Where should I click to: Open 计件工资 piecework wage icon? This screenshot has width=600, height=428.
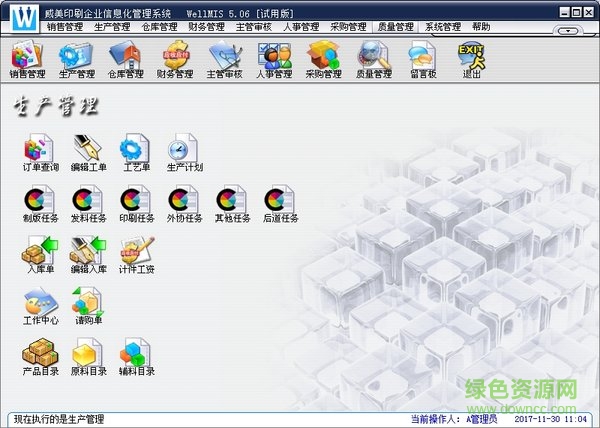tap(137, 255)
